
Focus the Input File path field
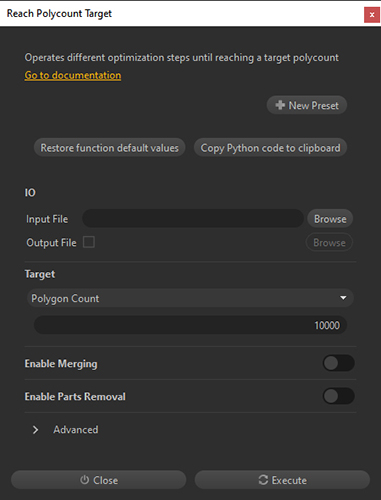pyautogui.click(x=193, y=219)
